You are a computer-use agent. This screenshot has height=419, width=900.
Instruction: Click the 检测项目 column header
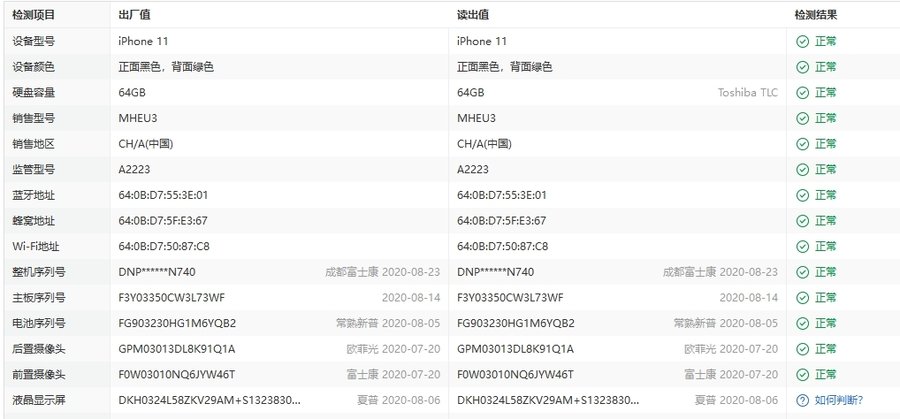[34, 15]
